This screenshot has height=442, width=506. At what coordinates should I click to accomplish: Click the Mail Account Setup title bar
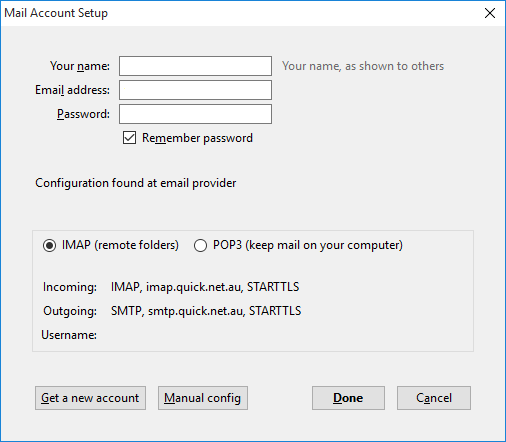coord(233,13)
